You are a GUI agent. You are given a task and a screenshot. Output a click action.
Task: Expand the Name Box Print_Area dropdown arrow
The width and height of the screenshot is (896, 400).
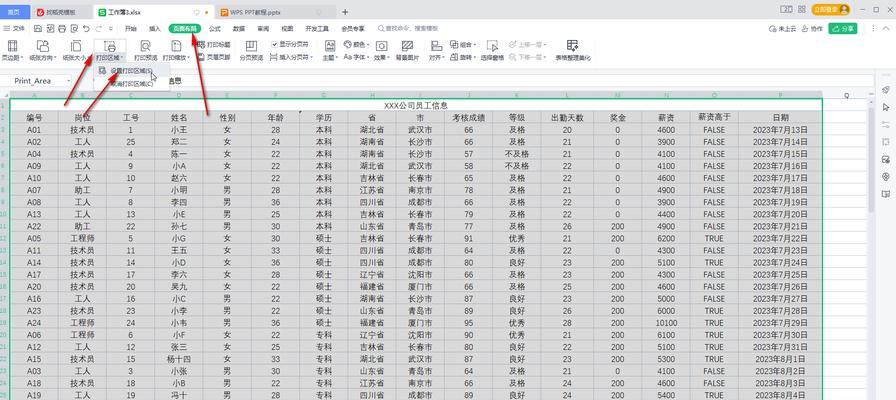(x=69, y=81)
